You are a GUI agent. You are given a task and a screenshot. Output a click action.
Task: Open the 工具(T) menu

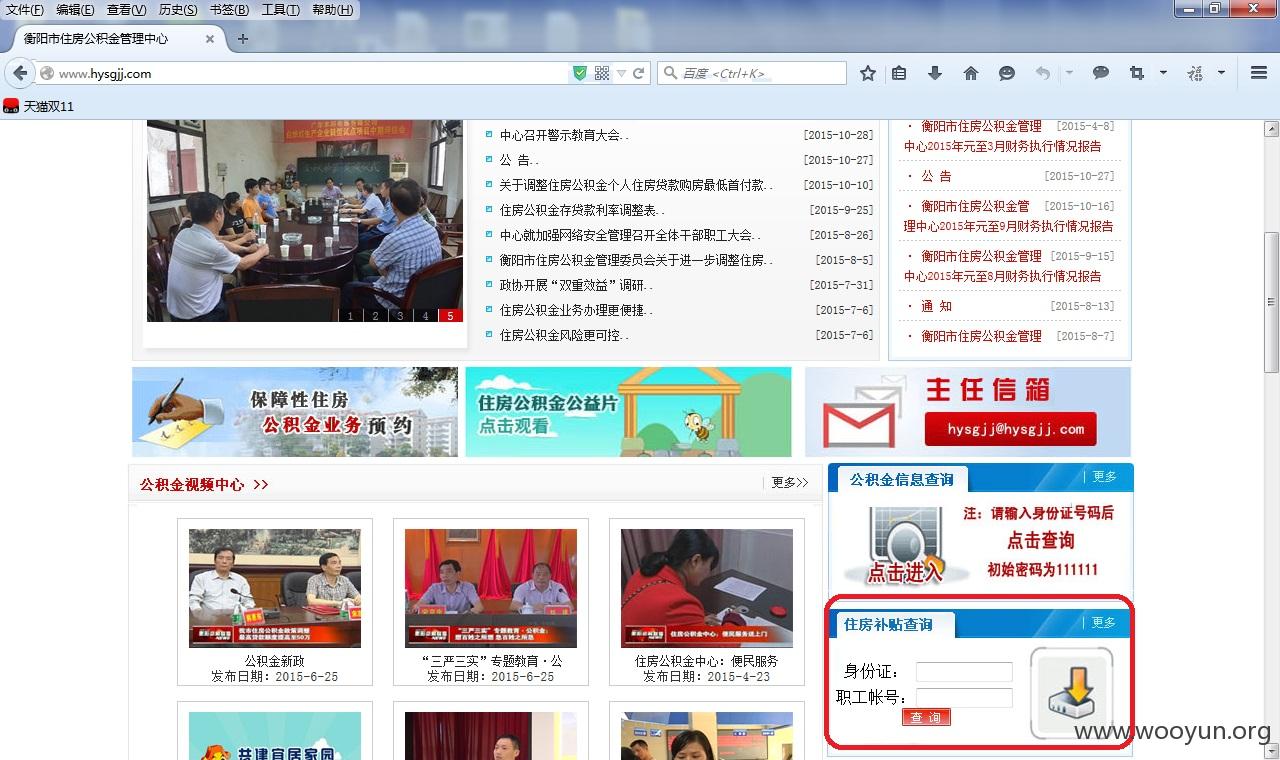280,10
